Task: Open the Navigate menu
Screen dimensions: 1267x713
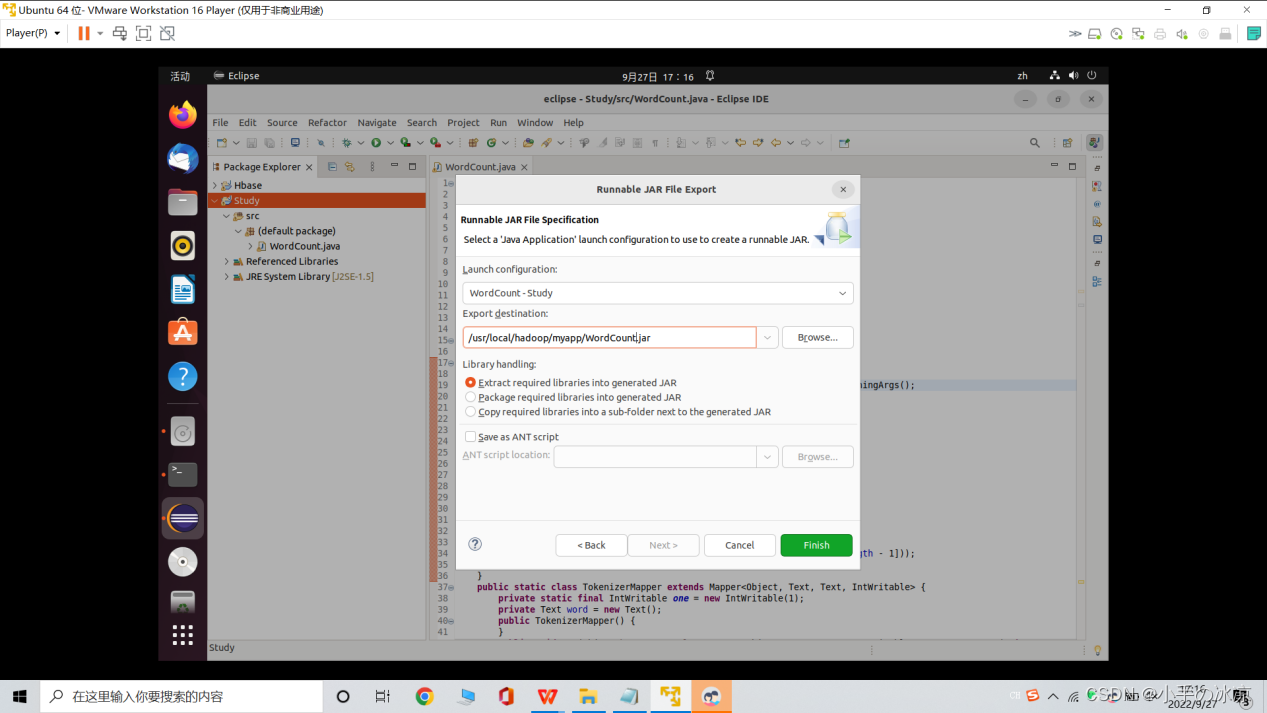Action: click(x=377, y=122)
